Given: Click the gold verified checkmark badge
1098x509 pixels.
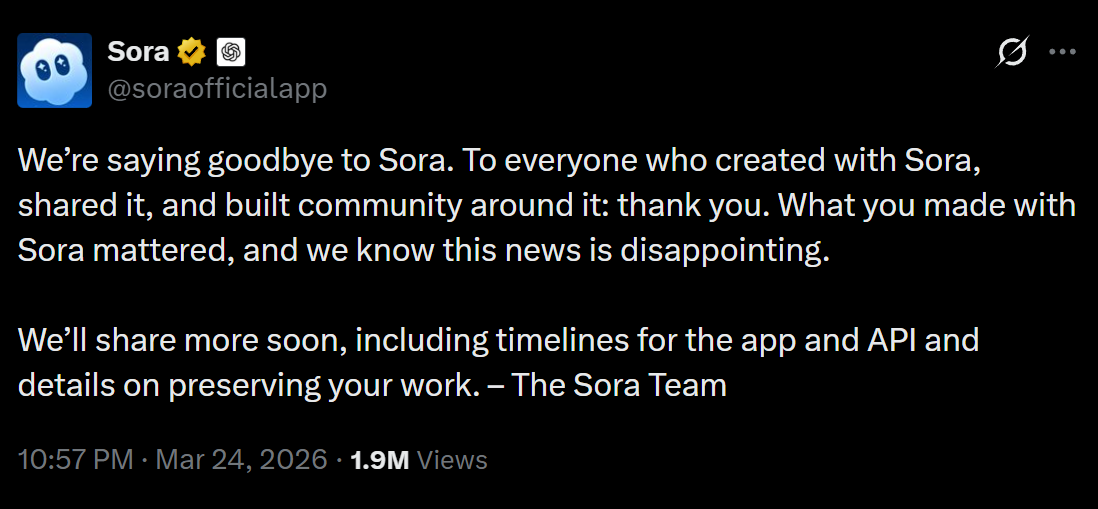Looking at the screenshot, I should pyautogui.click(x=192, y=51).
